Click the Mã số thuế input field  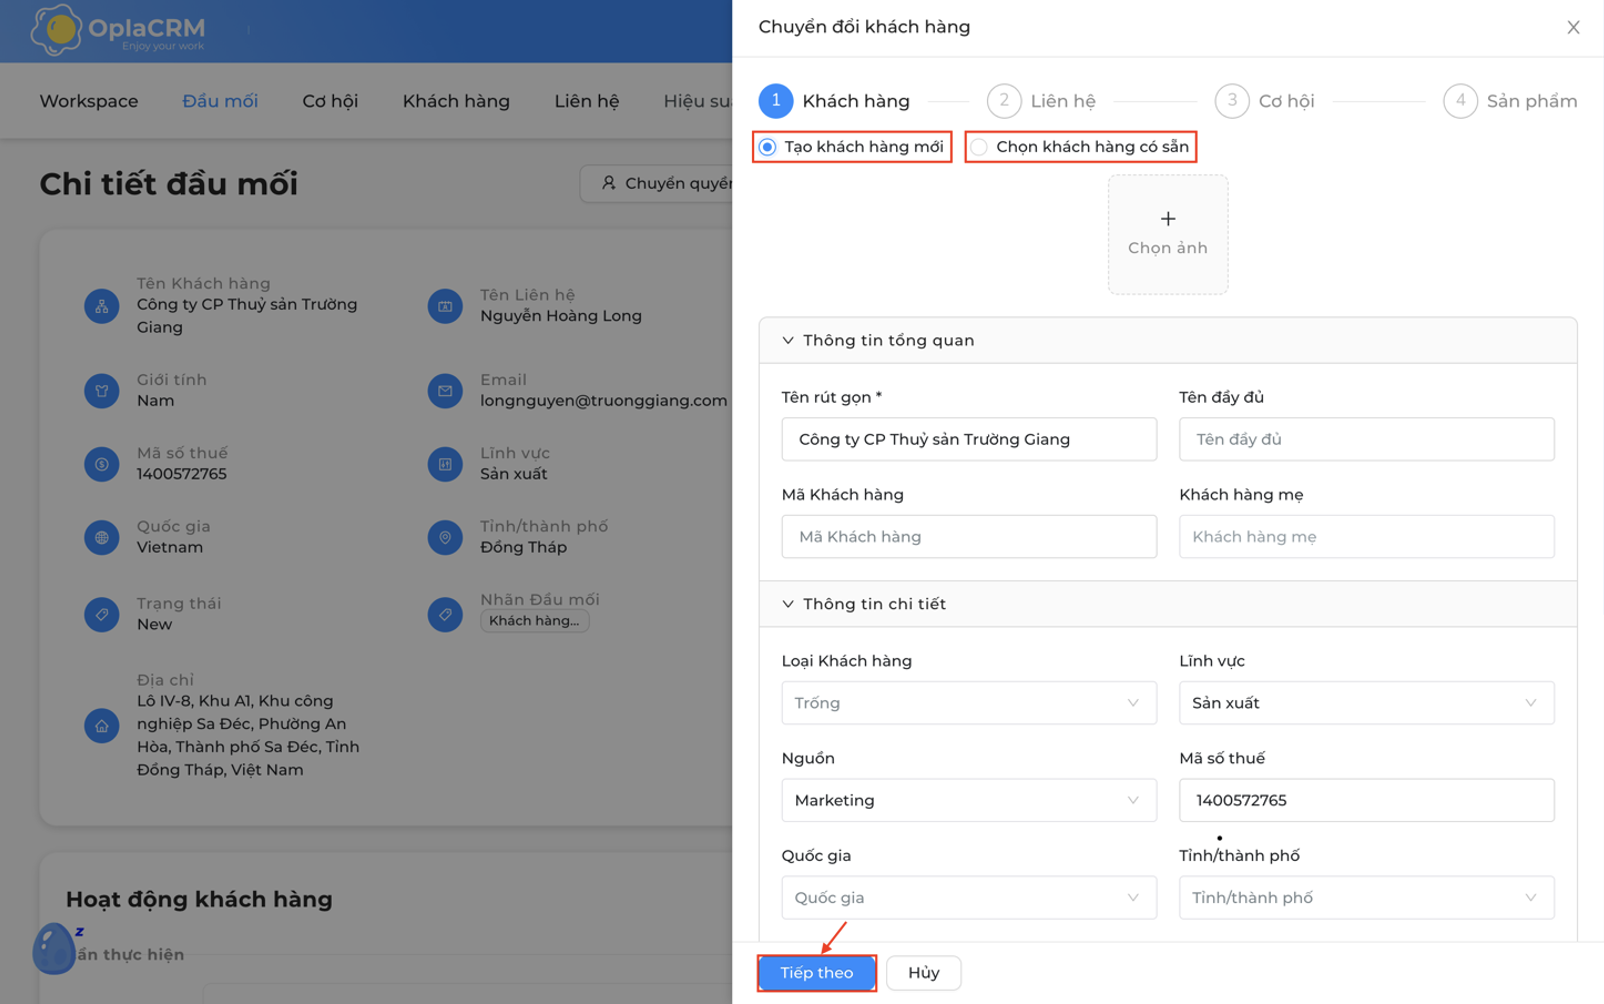coord(1366,800)
